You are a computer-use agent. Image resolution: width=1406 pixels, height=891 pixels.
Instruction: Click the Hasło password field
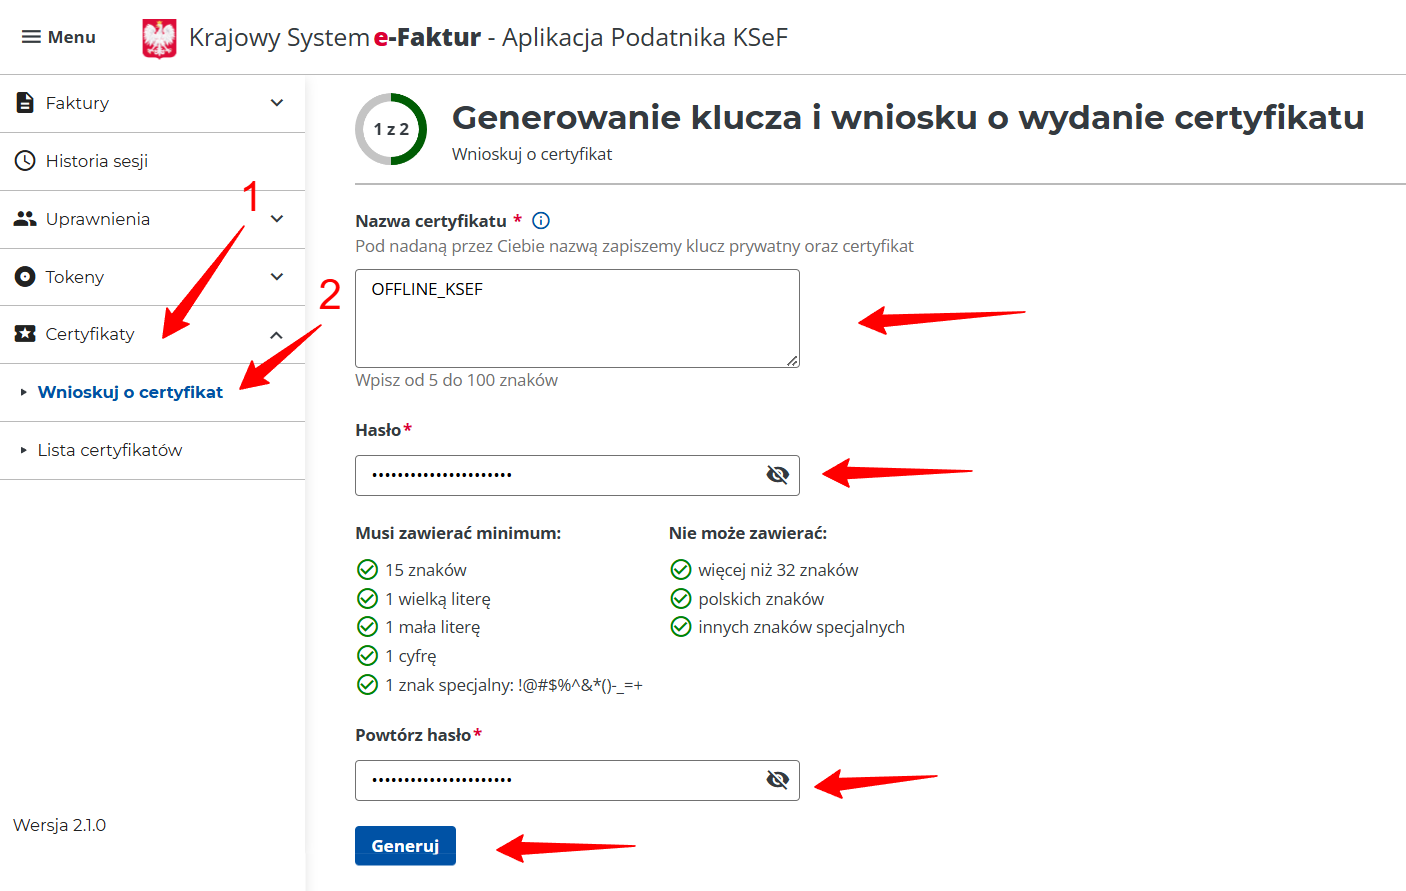tap(577, 475)
